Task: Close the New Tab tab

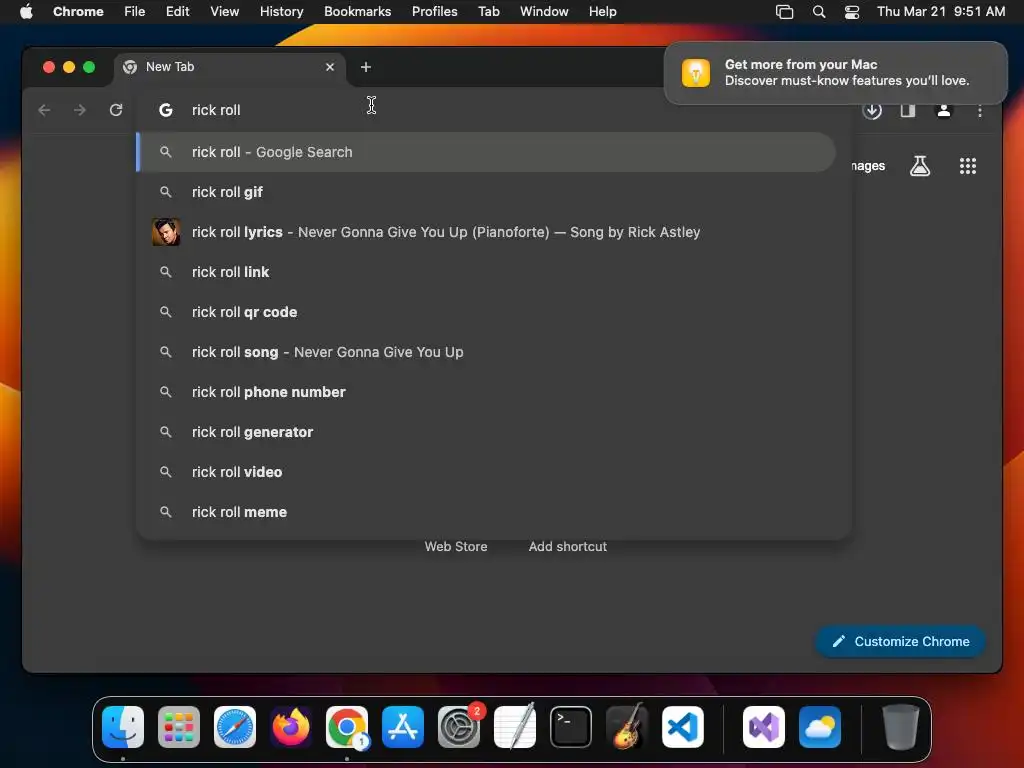Action: [330, 67]
